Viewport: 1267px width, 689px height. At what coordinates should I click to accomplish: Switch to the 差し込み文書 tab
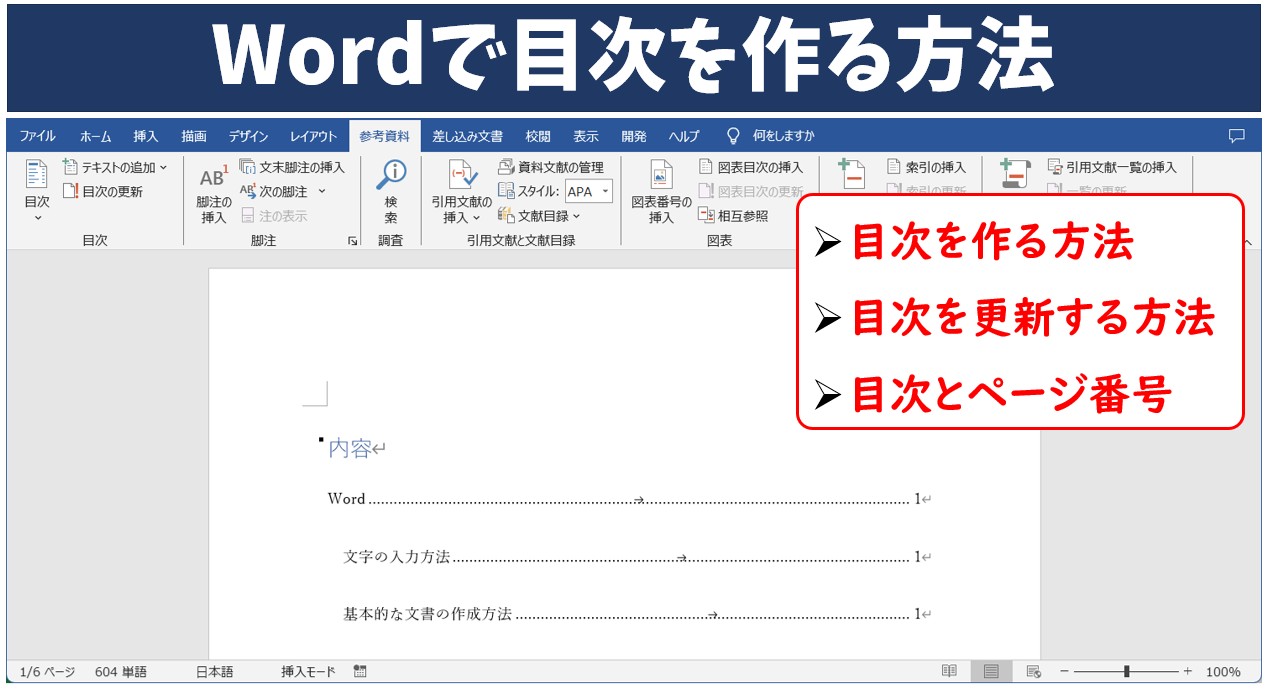pyautogui.click(x=468, y=136)
